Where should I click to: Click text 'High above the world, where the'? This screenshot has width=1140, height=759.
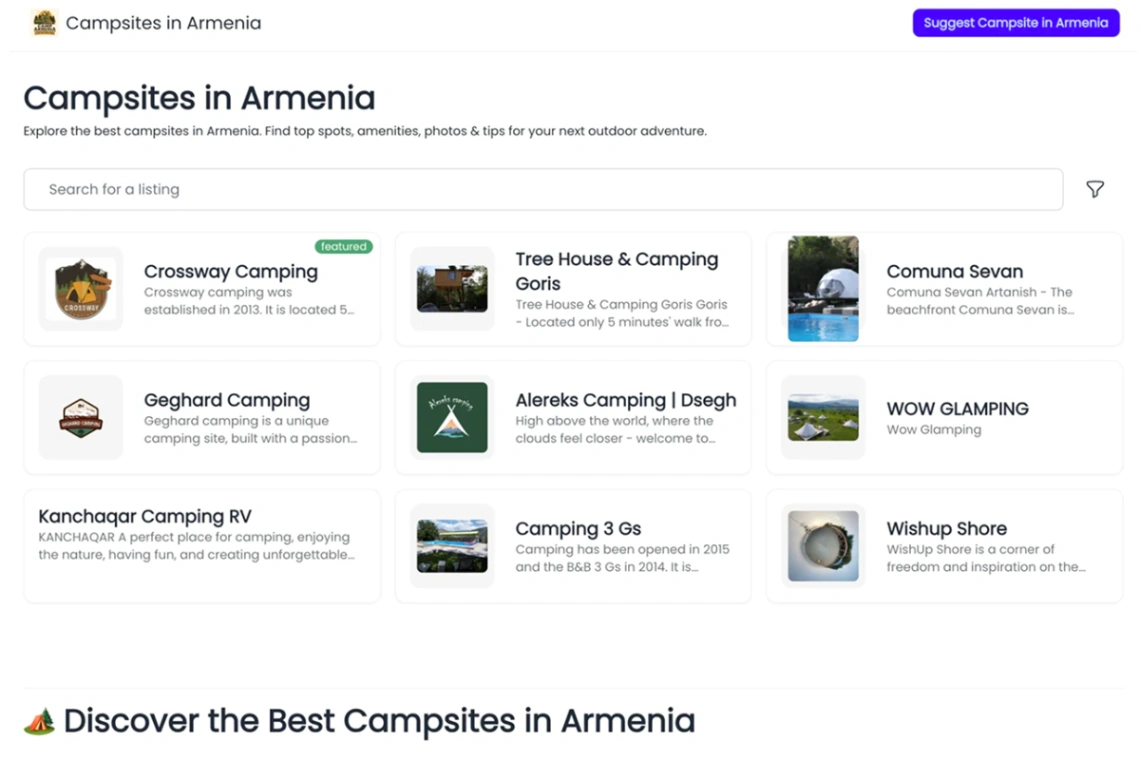(x=614, y=421)
